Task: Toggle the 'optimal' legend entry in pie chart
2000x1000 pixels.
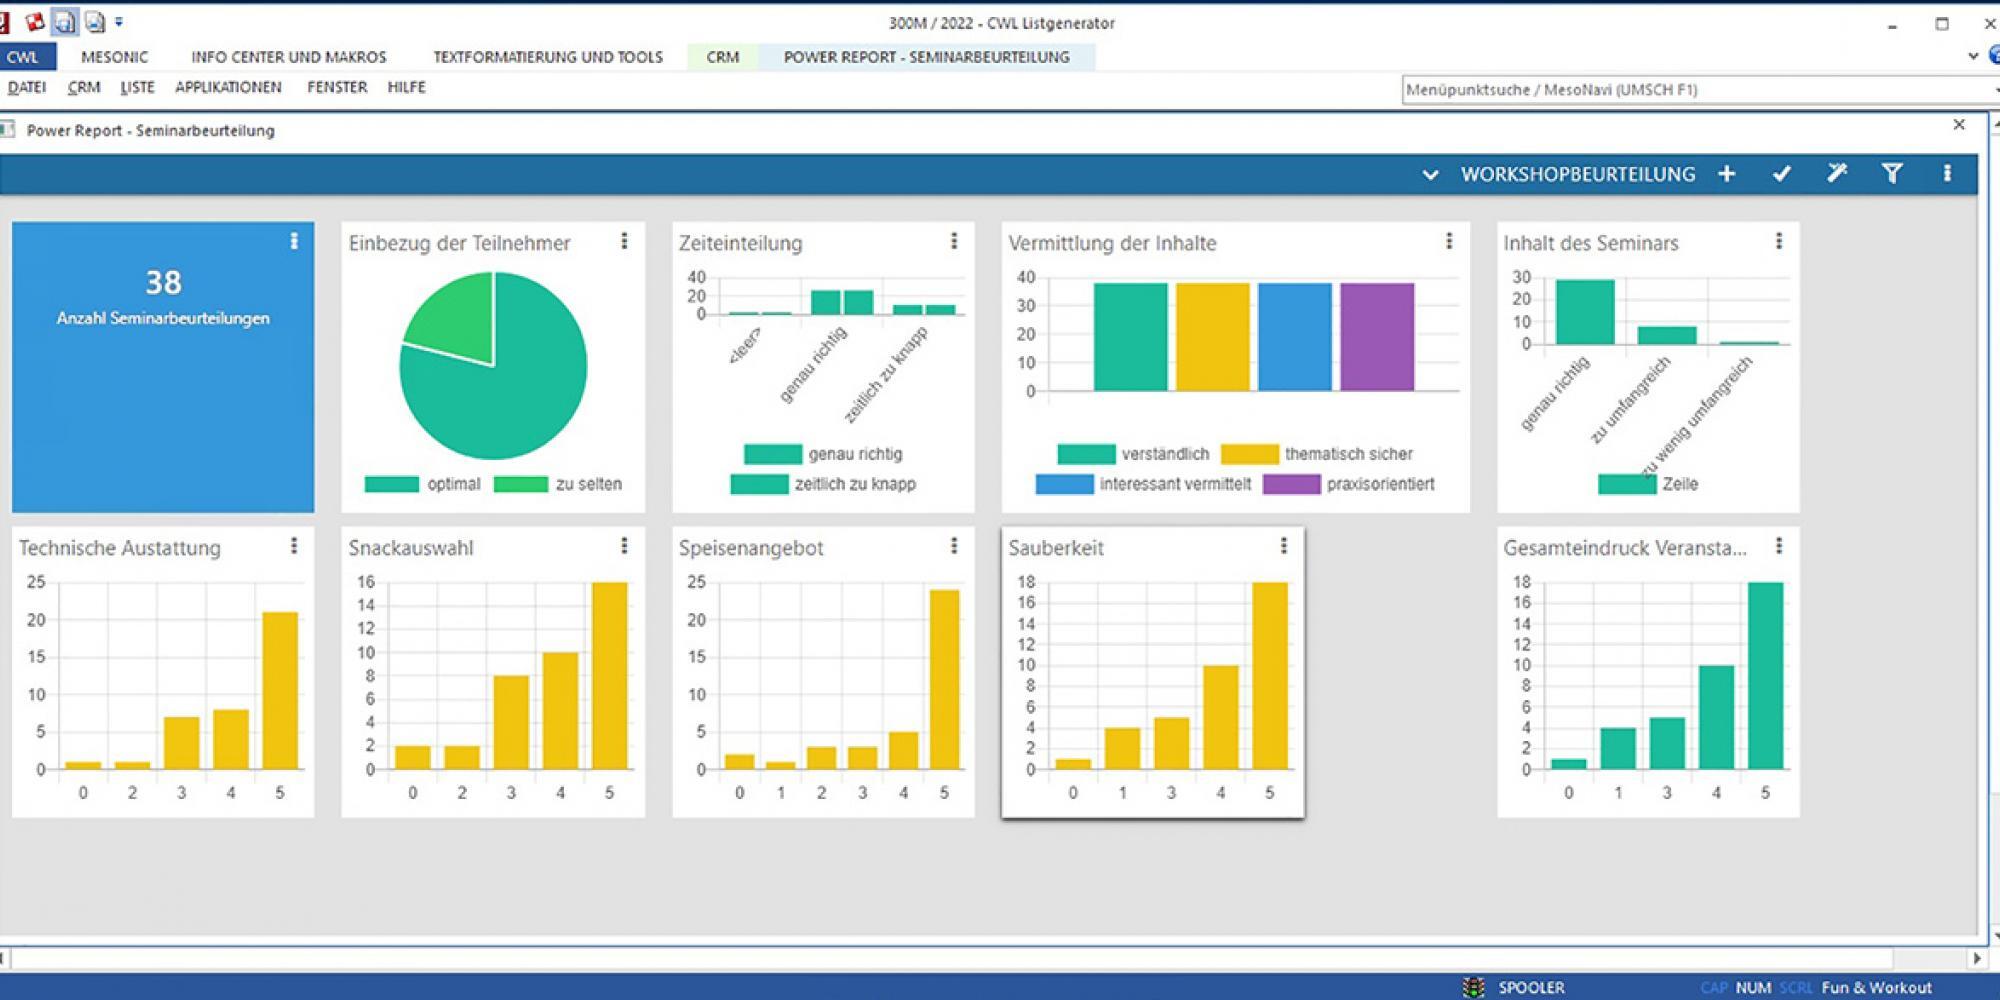Action: (423, 484)
